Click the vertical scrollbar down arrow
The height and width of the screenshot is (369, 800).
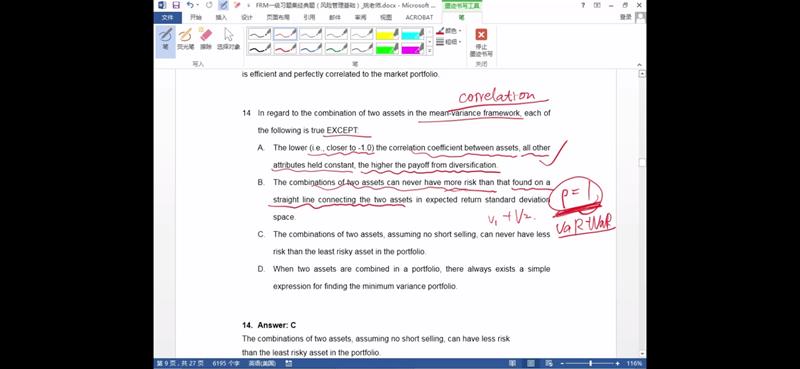pyautogui.click(x=642, y=354)
